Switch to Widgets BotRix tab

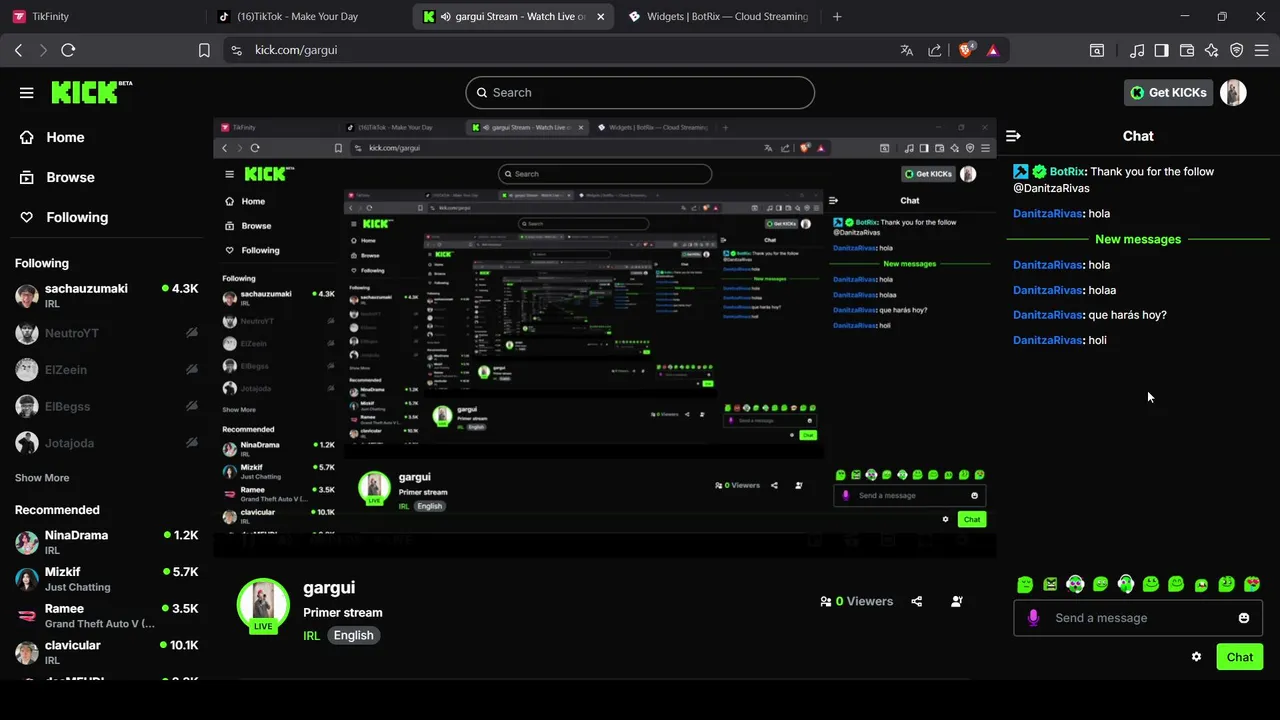click(717, 16)
